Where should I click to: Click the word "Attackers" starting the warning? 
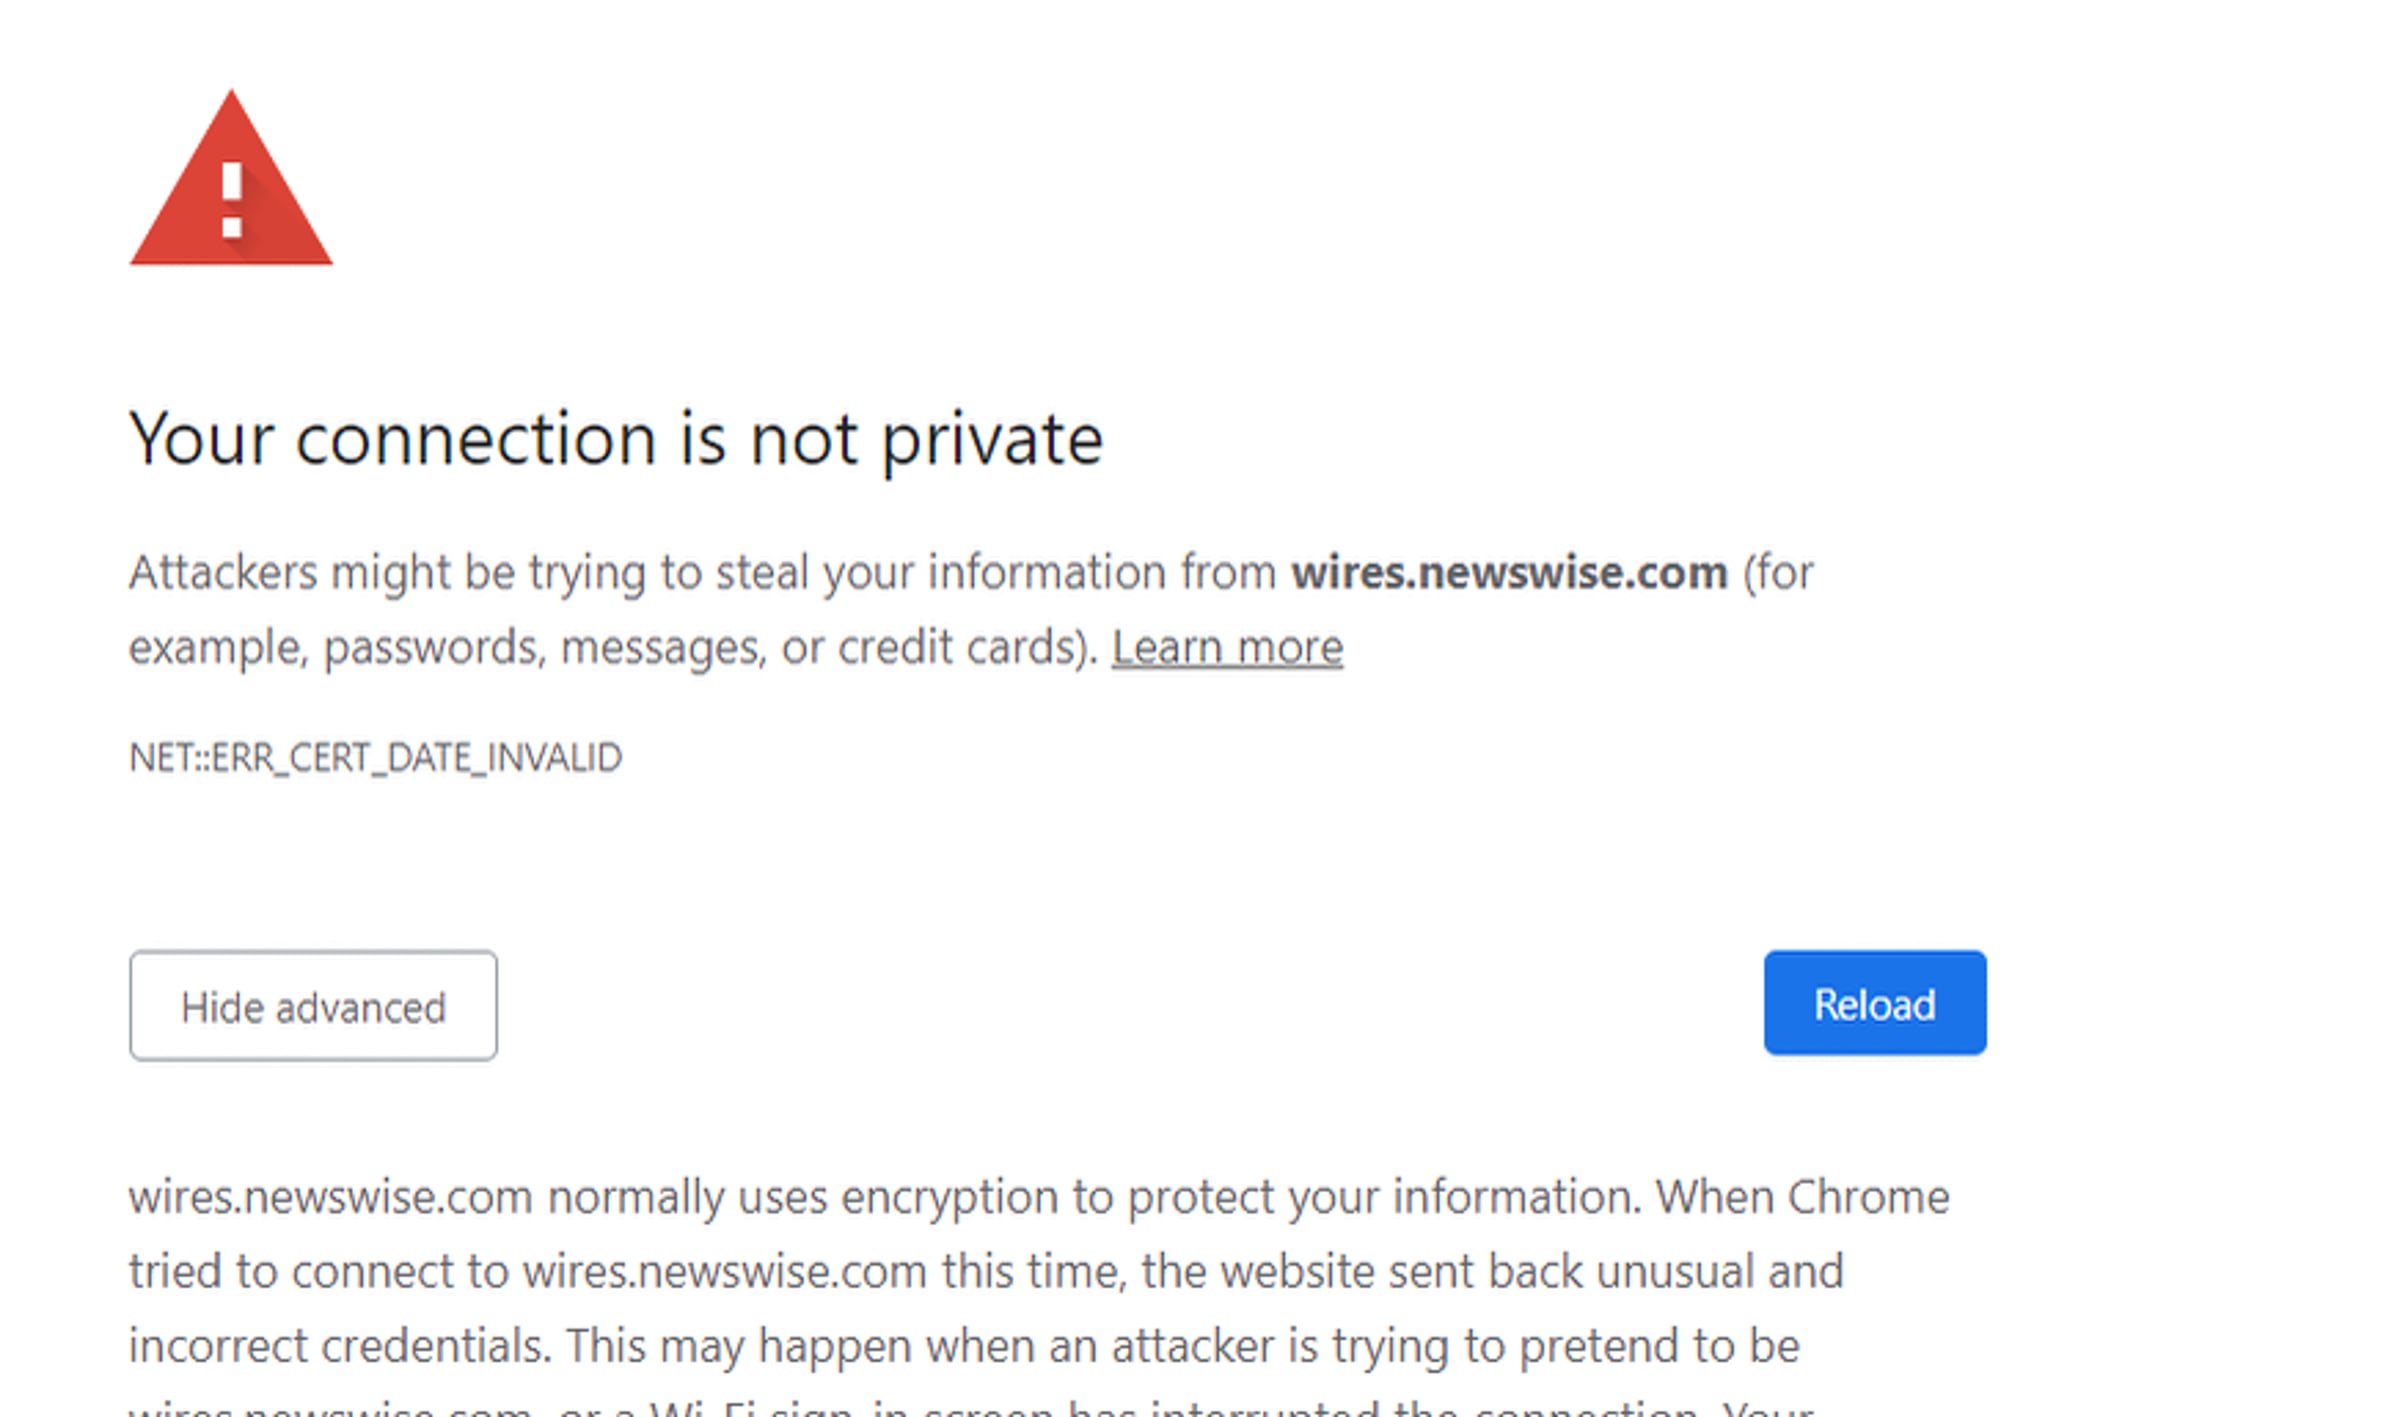tap(223, 573)
